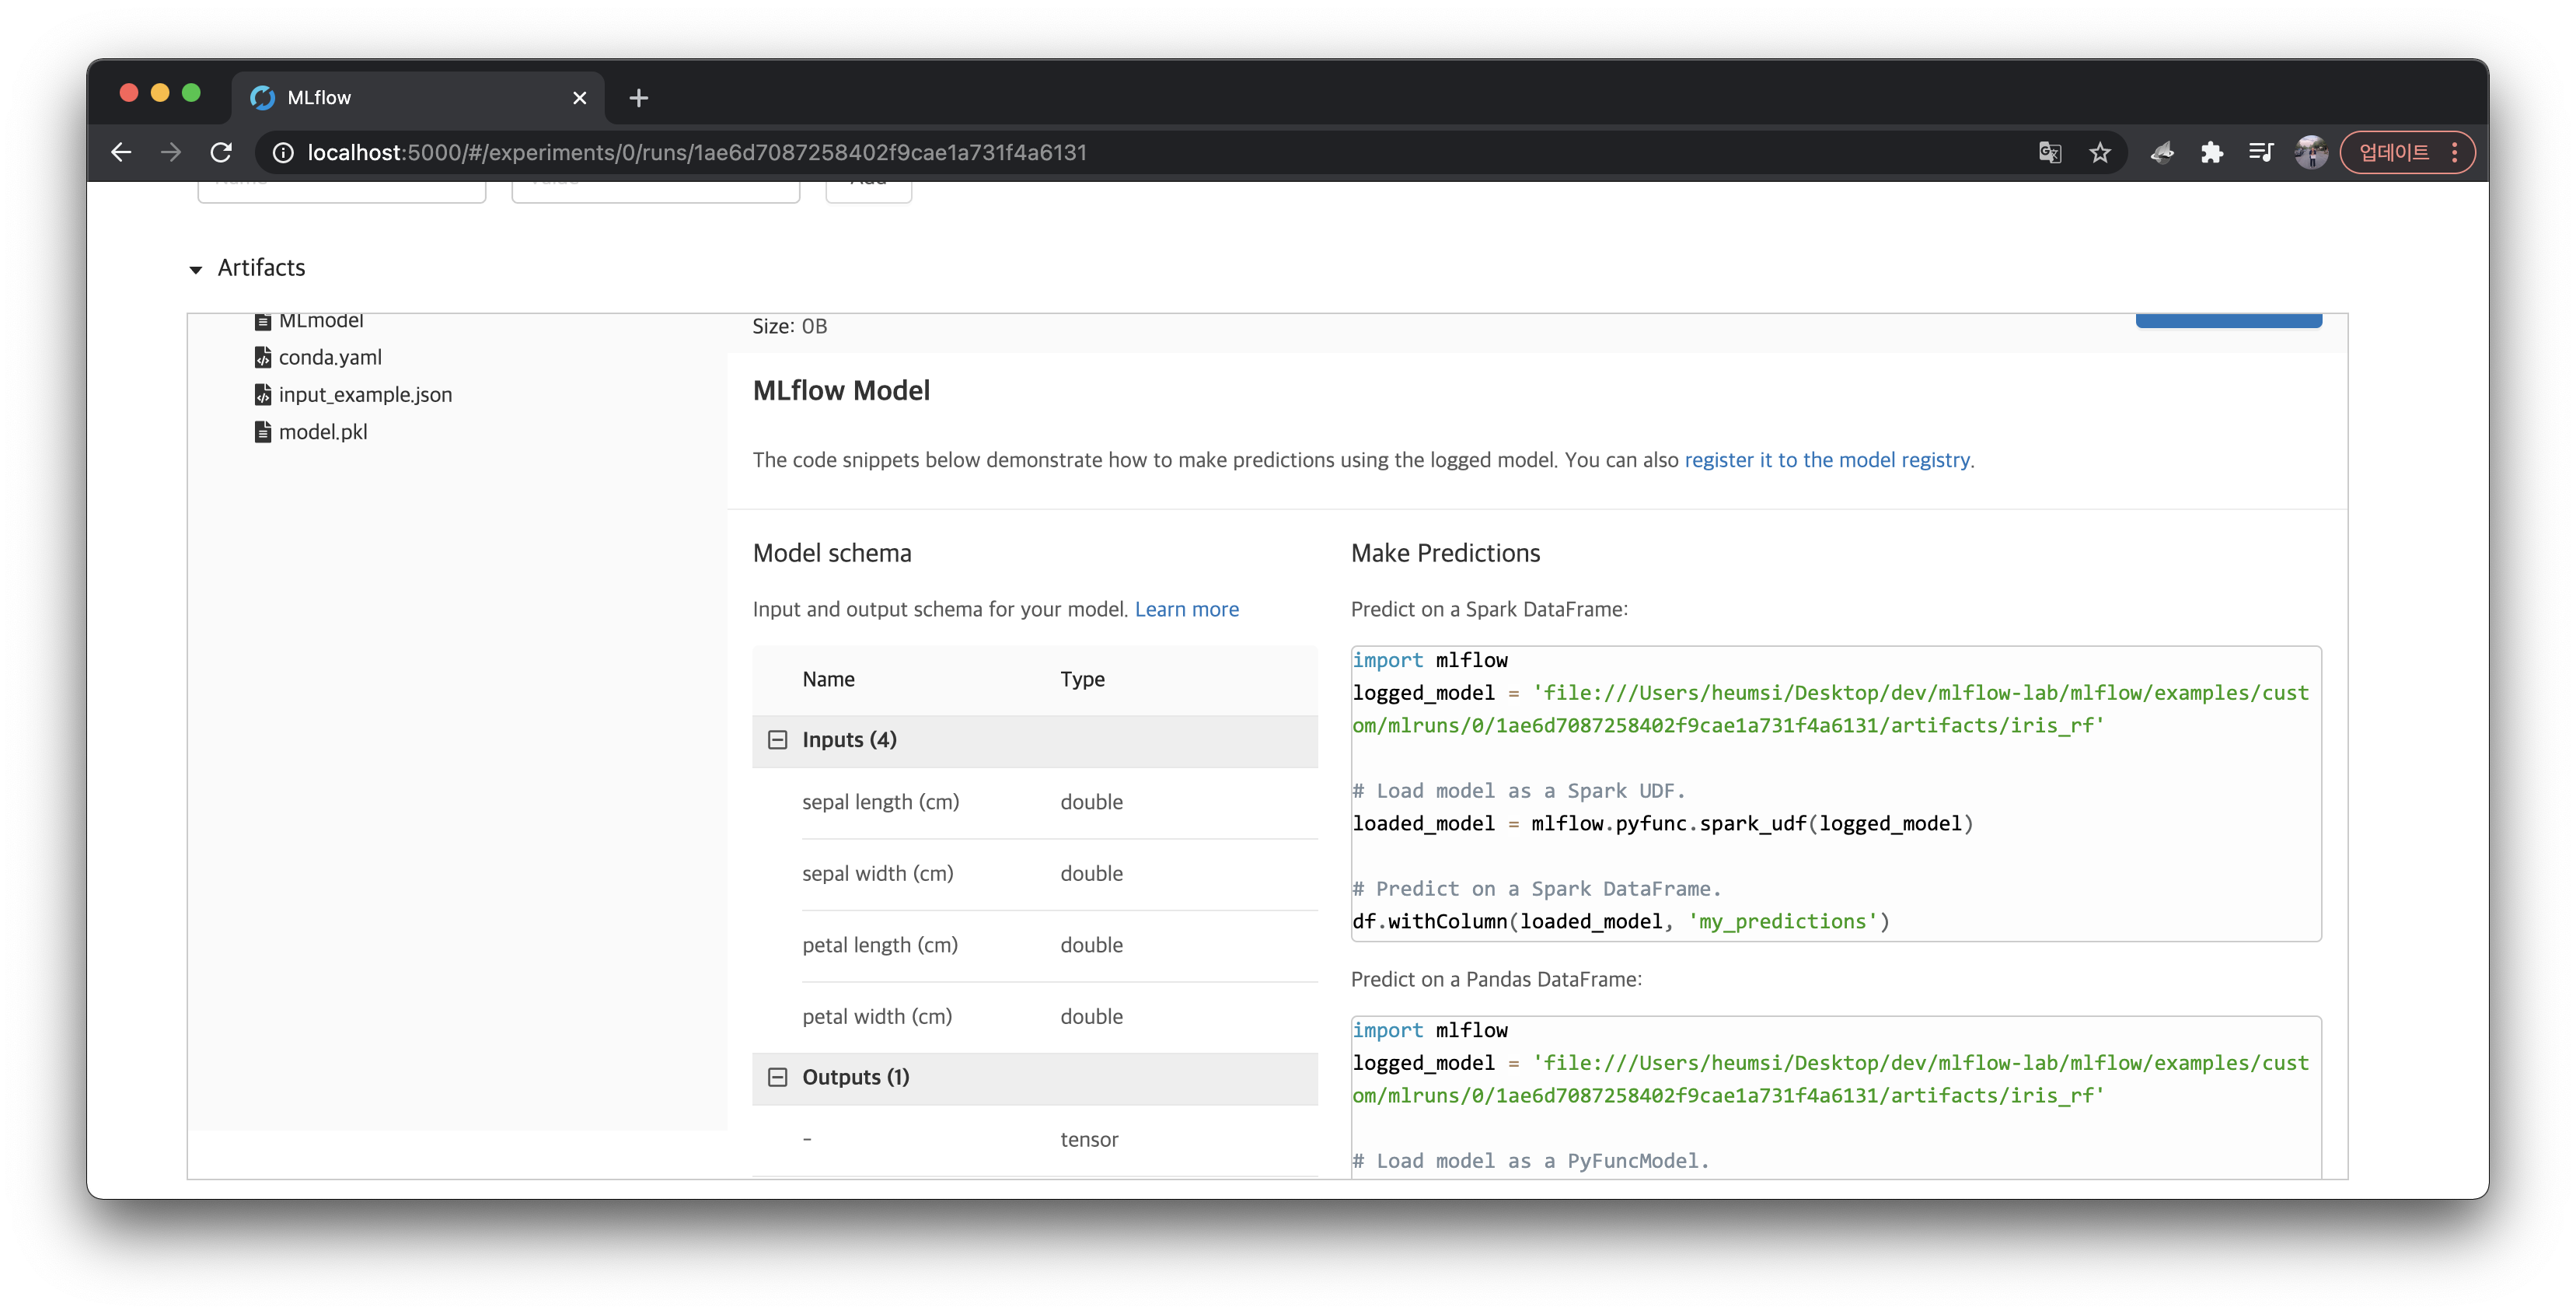Open the Learn more schema link
Image resolution: width=2576 pixels, height=1314 pixels.
click(1186, 609)
